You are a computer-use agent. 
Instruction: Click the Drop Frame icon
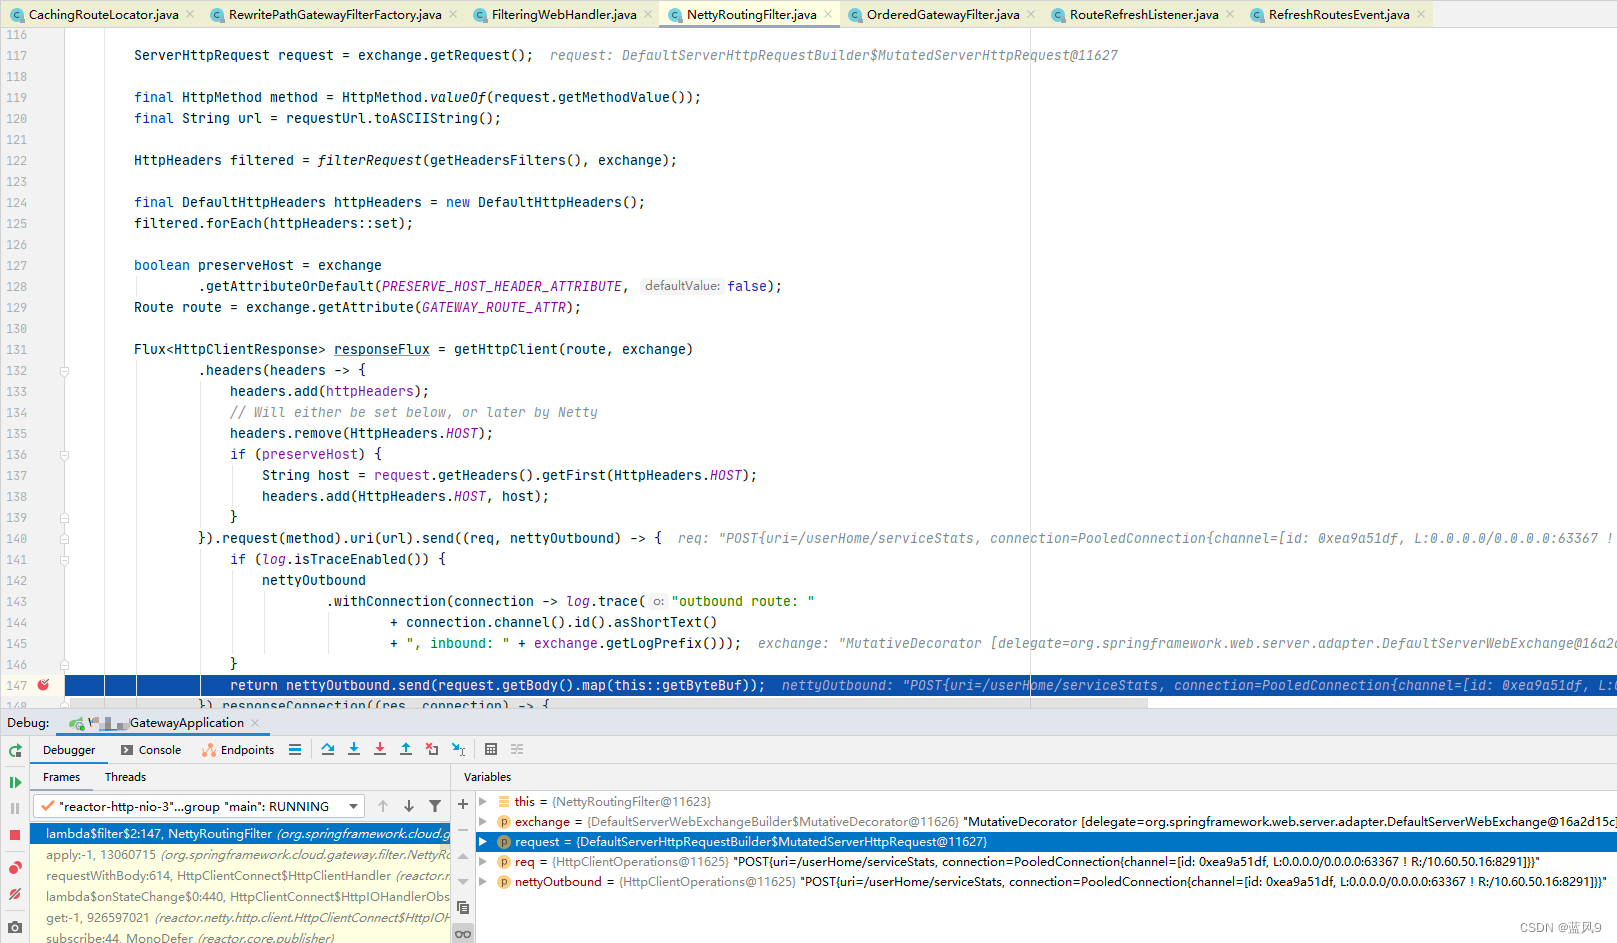(x=432, y=749)
